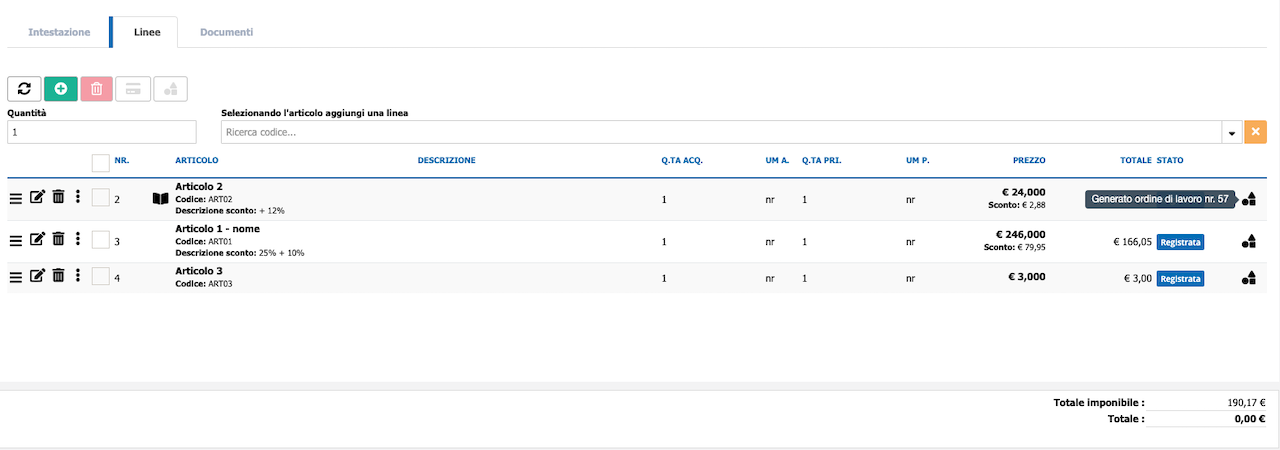This screenshot has width=1280, height=450.
Task: Toggle select-all checkbox in header
Action: coord(100,162)
